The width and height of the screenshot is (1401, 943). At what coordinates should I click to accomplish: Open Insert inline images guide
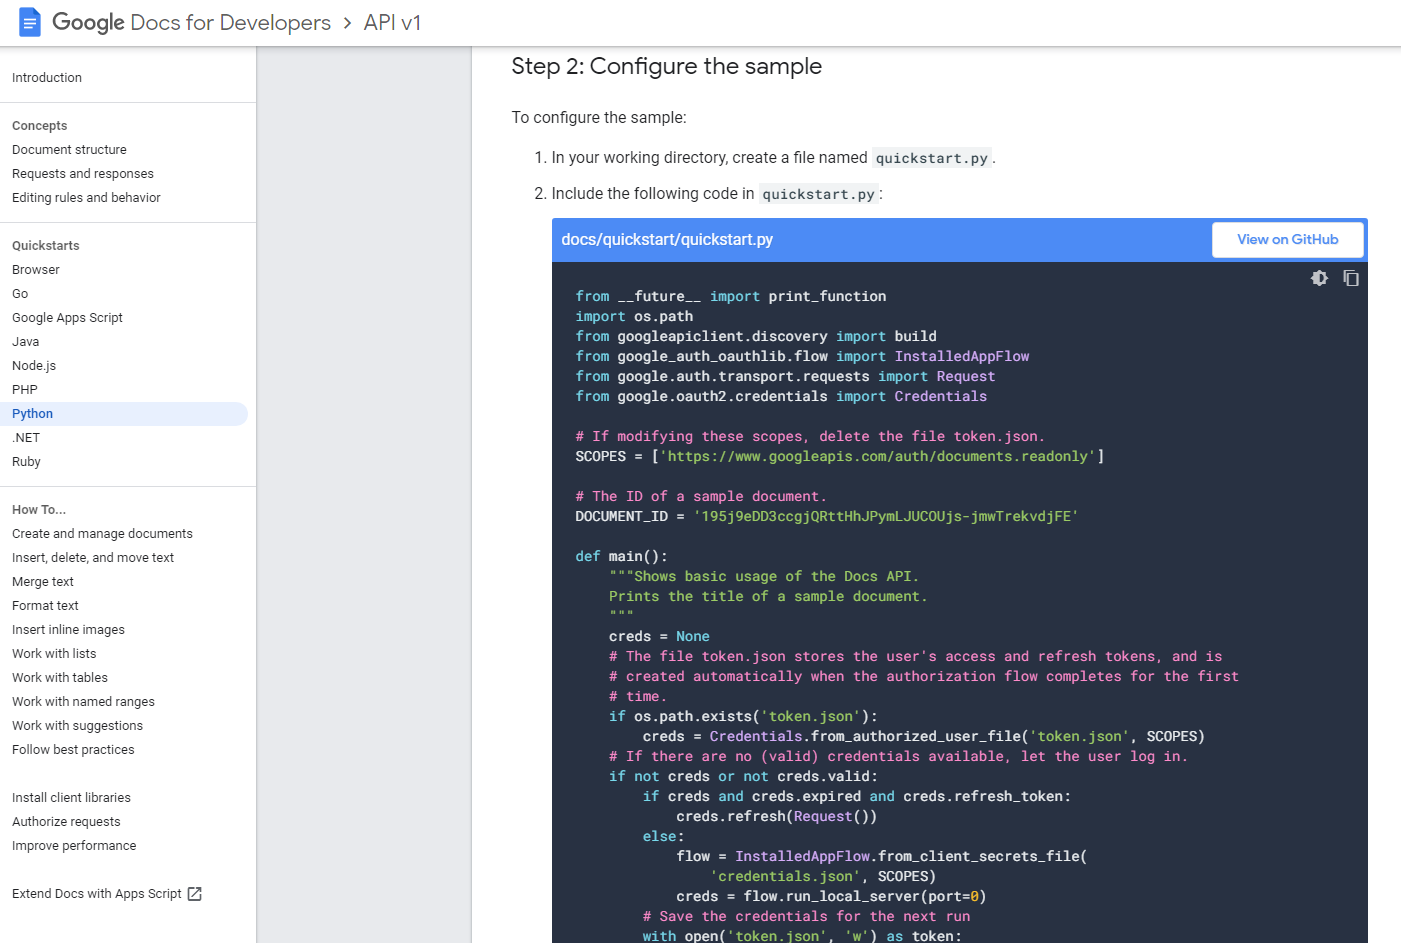(x=68, y=630)
